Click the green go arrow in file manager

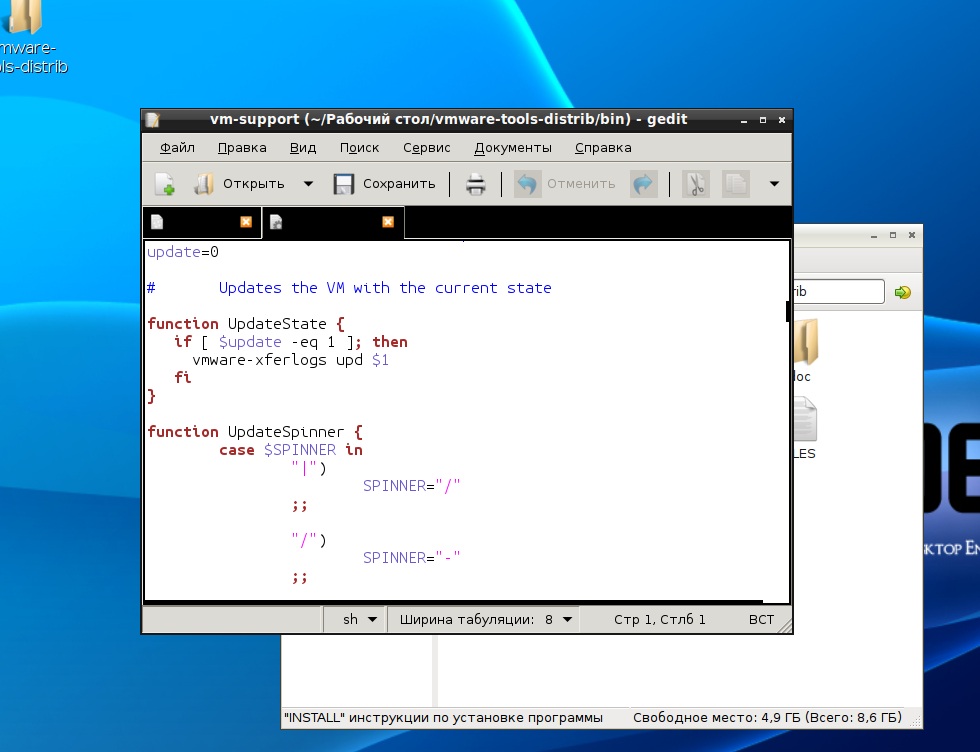[903, 292]
